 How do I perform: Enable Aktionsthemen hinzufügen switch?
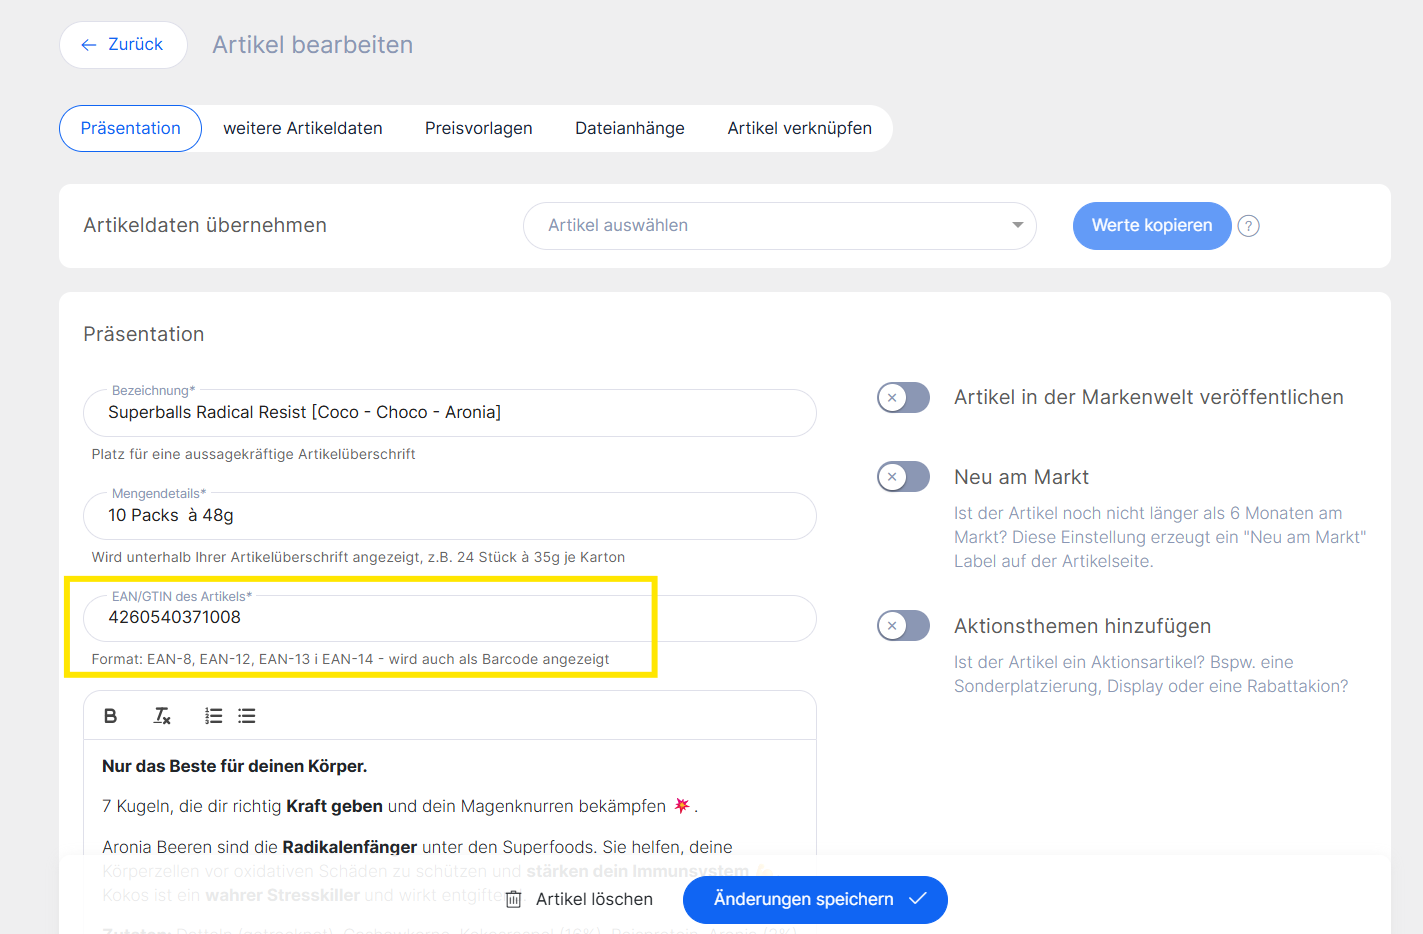[904, 626]
